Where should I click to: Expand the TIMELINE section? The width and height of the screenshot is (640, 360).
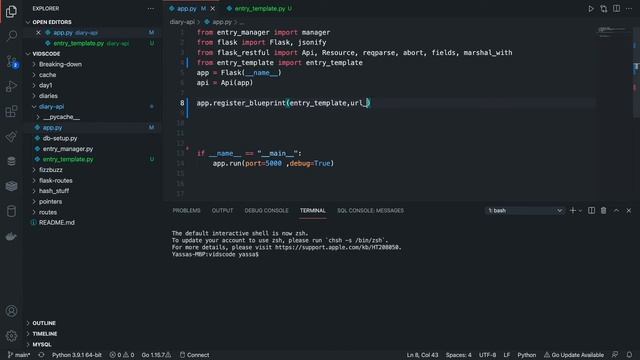click(x=44, y=334)
